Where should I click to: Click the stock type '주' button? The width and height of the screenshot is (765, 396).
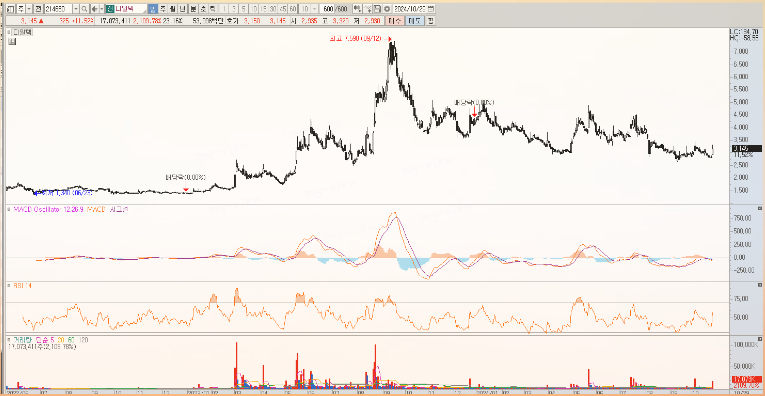tap(21, 9)
